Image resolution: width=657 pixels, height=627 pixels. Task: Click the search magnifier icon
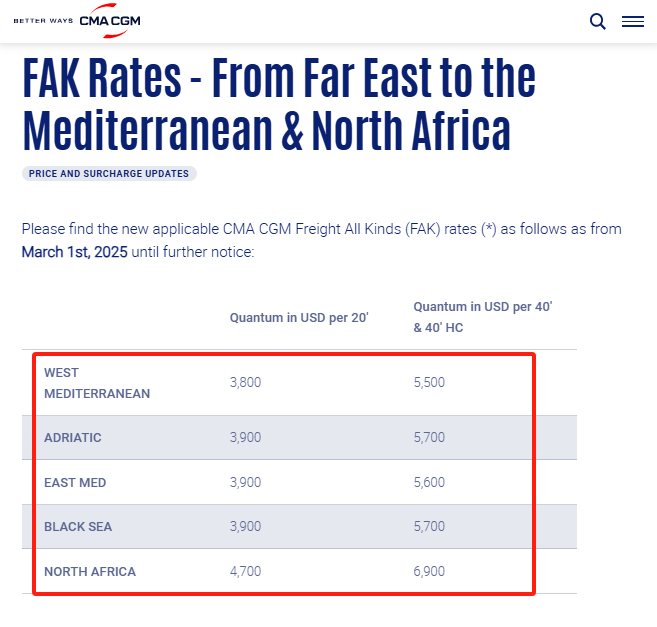coord(598,21)
